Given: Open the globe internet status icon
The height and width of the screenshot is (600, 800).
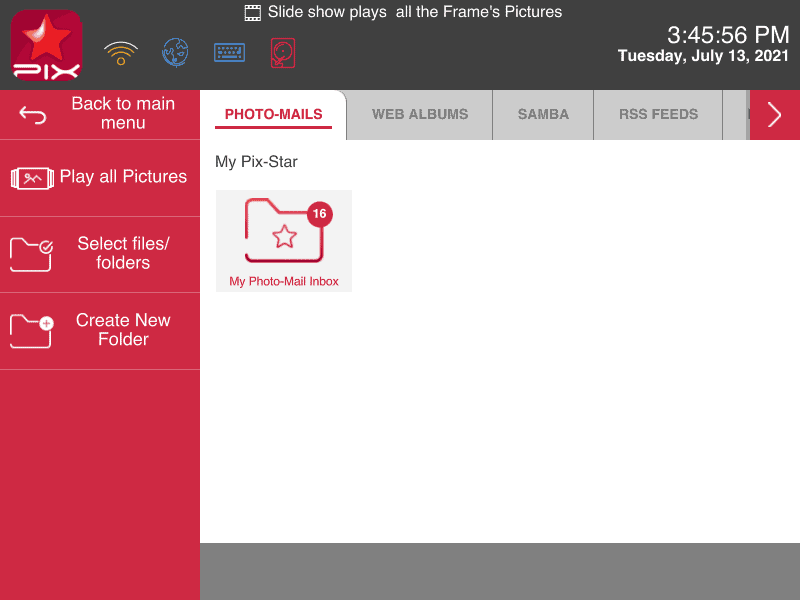Looking at the screenshot, I should [176, 53].
